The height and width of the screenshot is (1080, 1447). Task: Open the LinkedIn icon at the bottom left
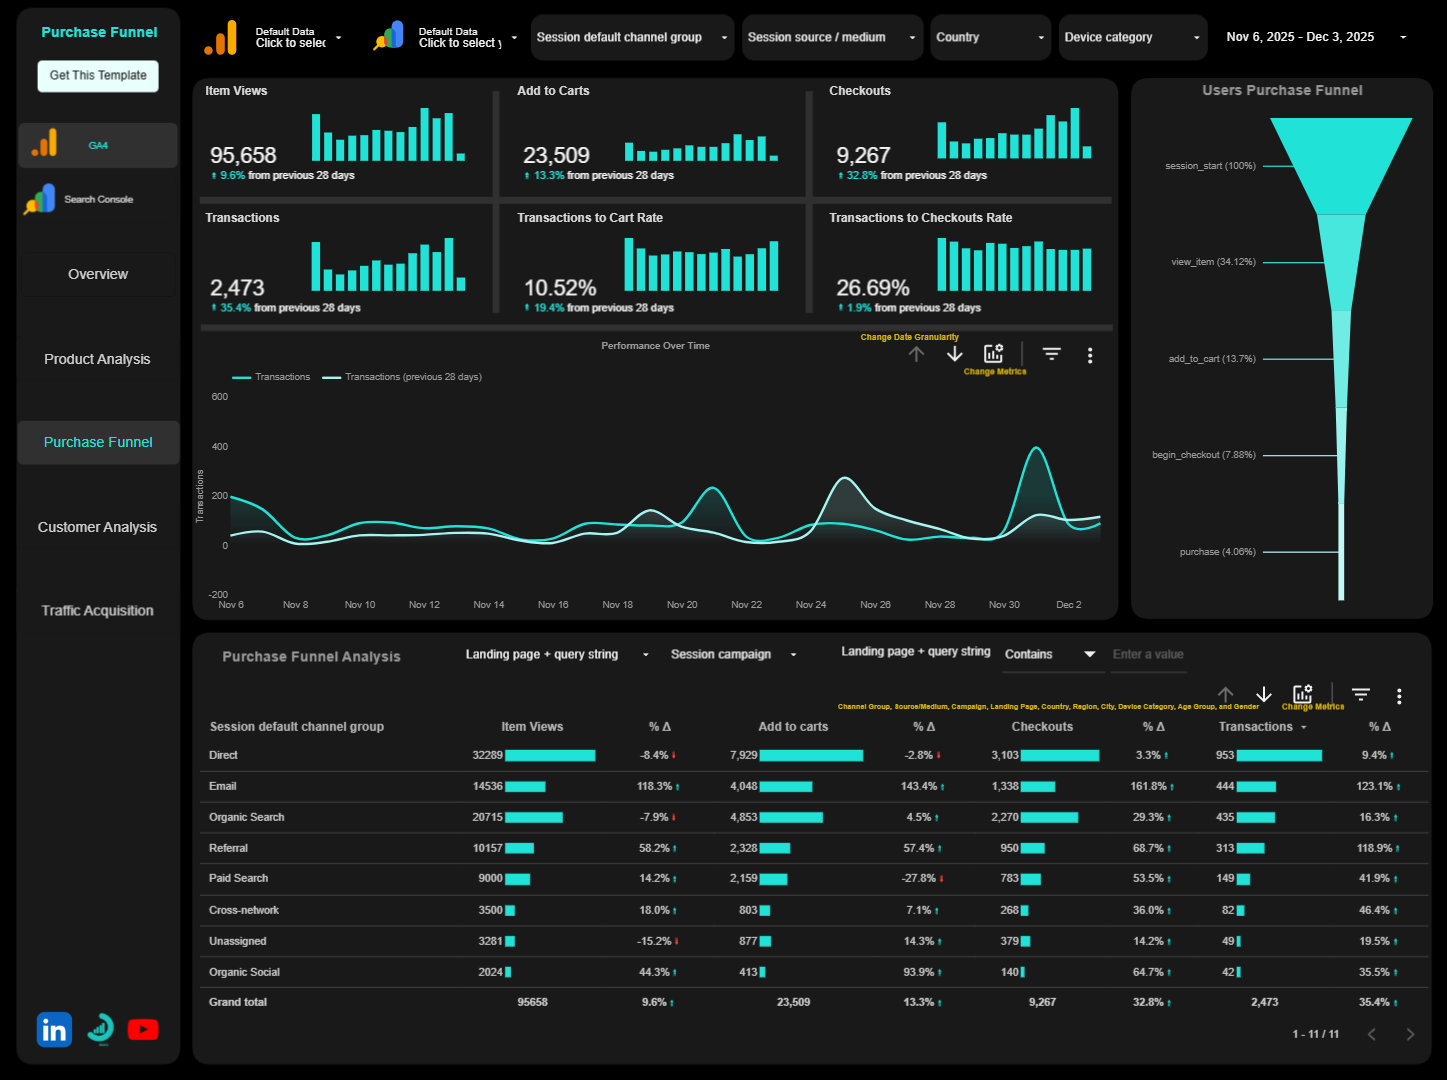53,1029
